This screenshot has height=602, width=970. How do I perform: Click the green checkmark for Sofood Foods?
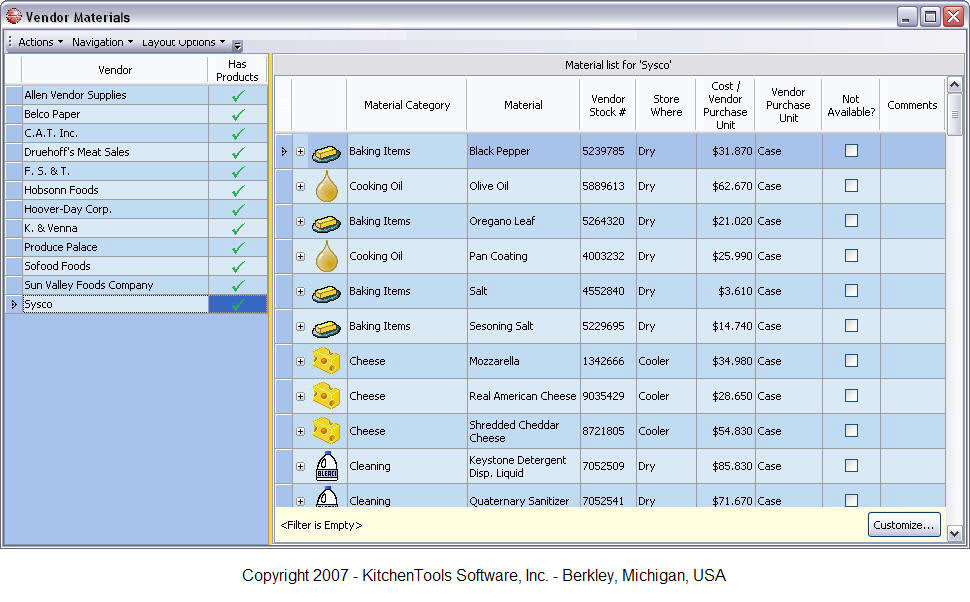238,267
